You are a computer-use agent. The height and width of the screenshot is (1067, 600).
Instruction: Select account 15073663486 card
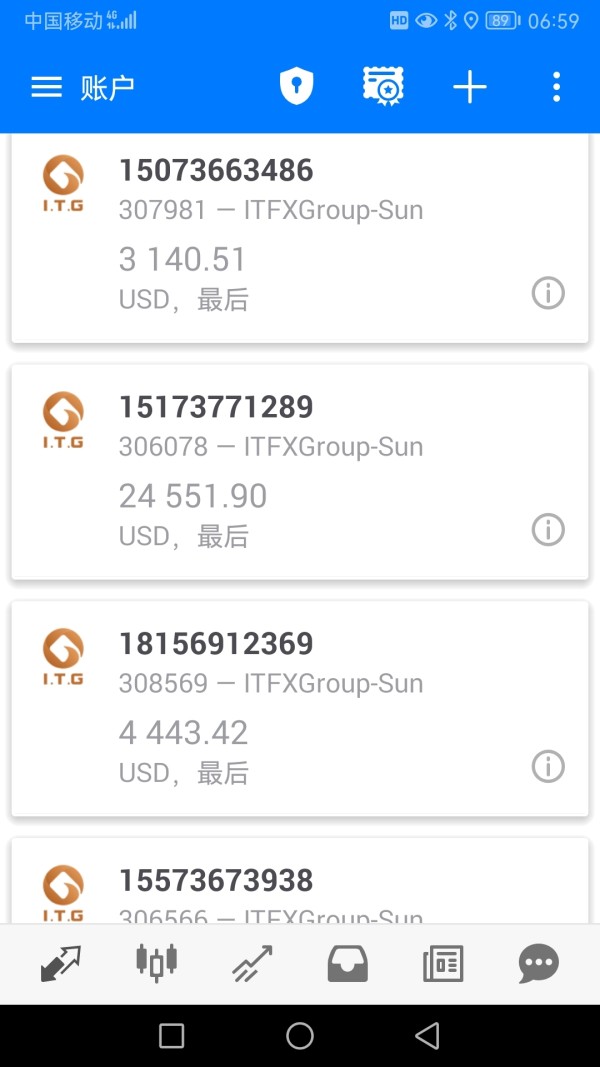tap(300, 240)
